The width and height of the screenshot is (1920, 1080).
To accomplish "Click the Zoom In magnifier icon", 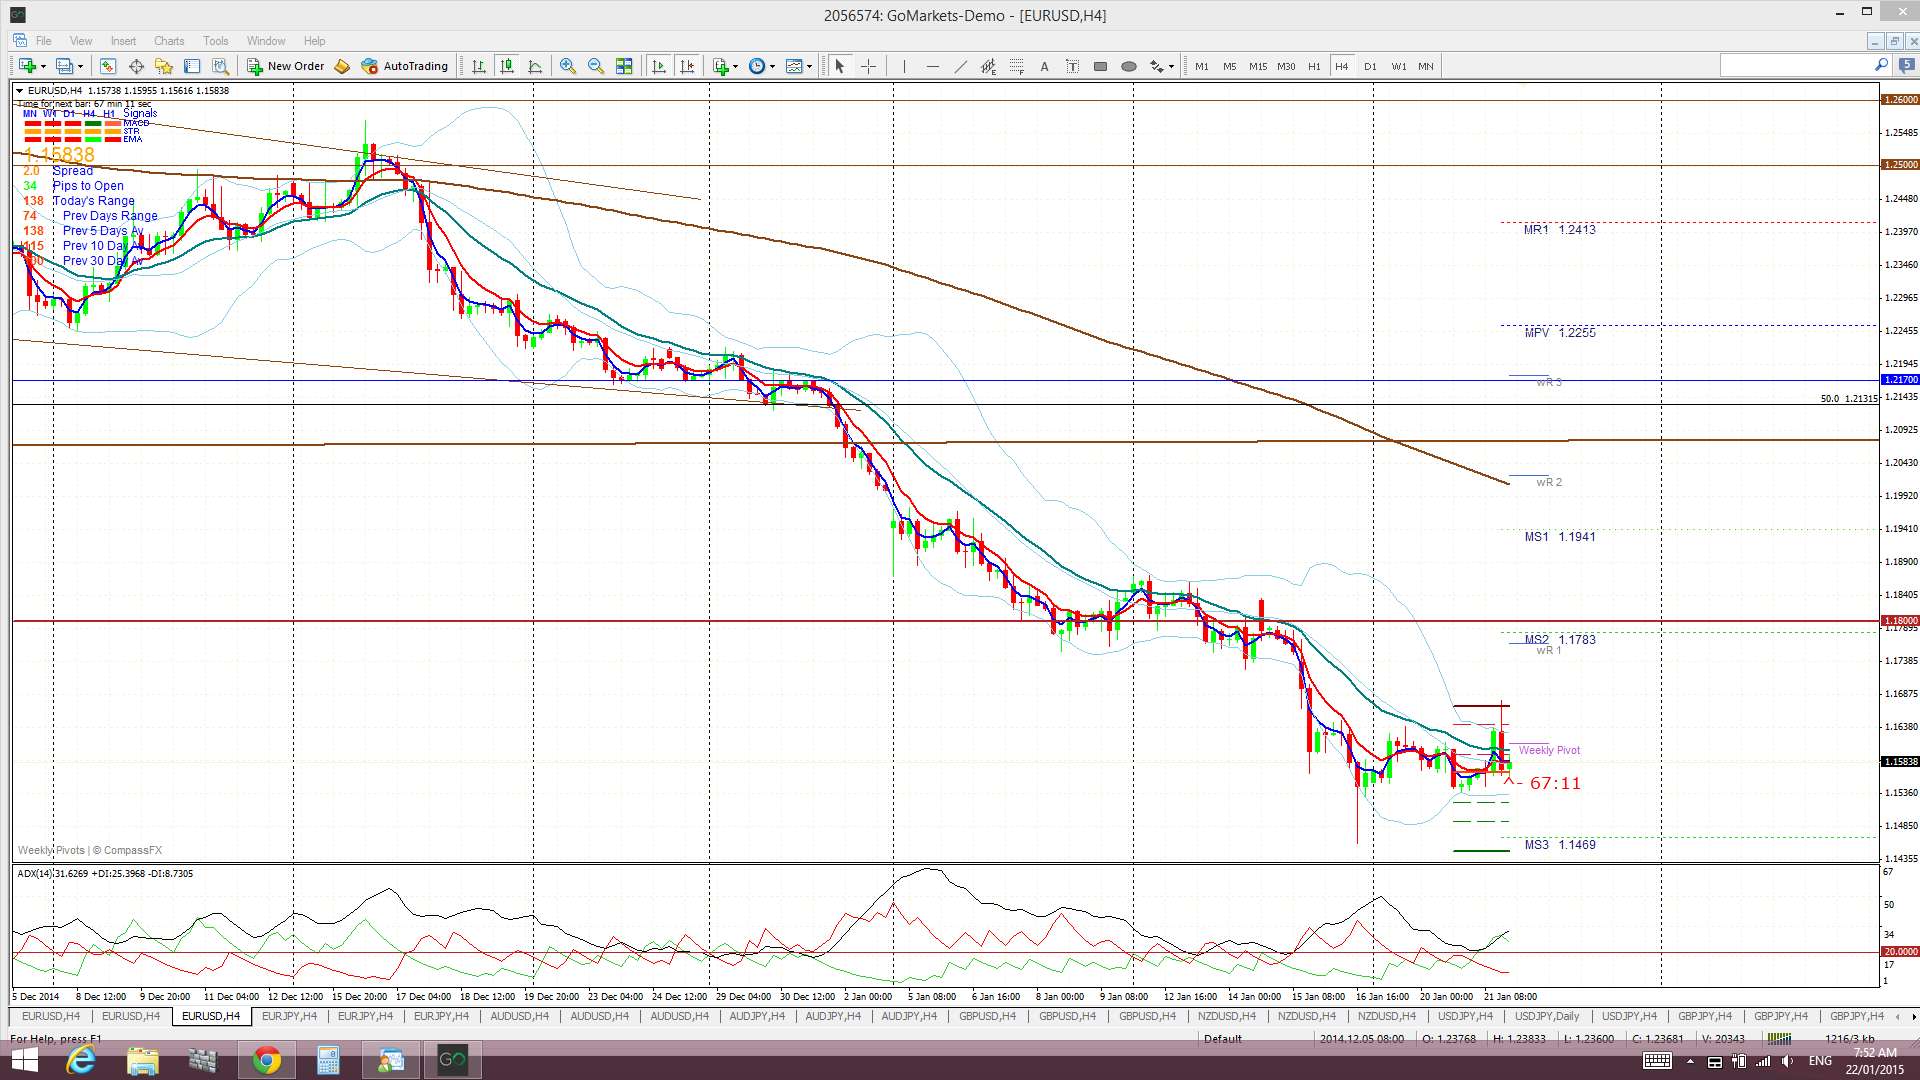I will coord(567,66).
